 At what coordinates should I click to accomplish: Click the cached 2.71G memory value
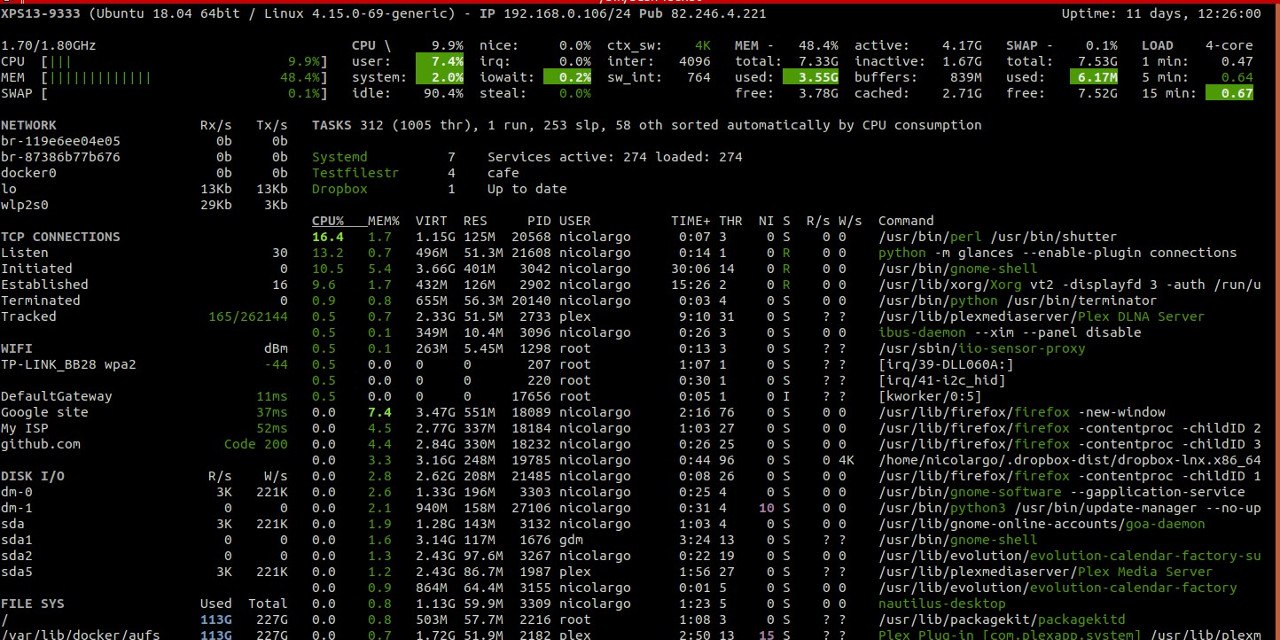[x=962, y=93]
